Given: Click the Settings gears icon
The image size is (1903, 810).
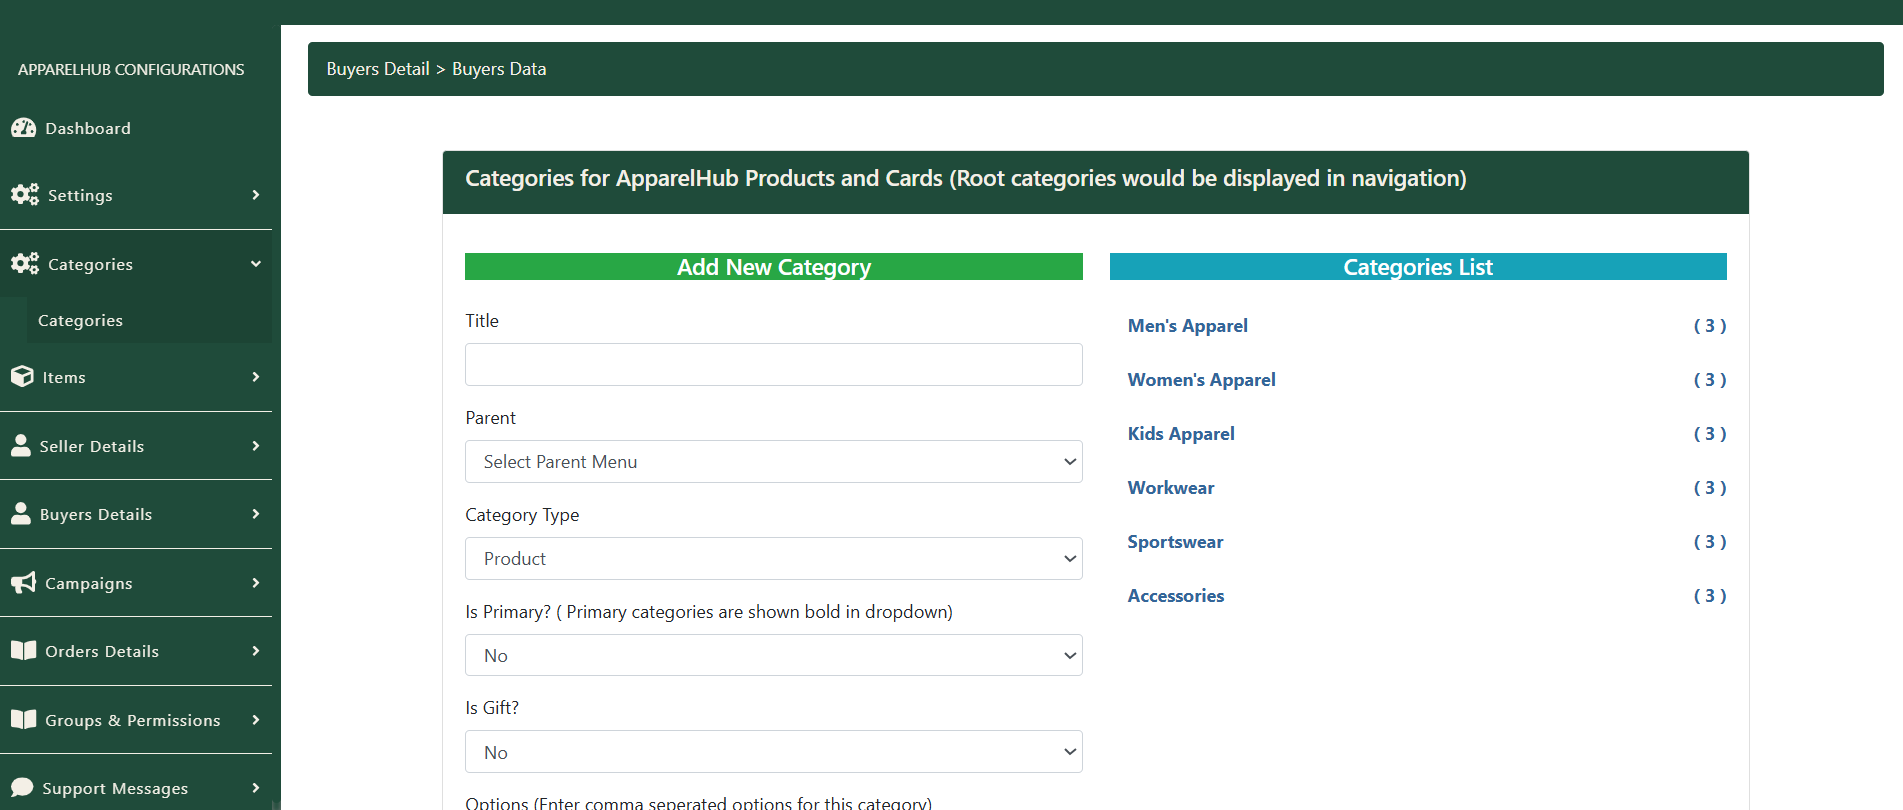Looking at the screenshot, I should click(25, 194).
